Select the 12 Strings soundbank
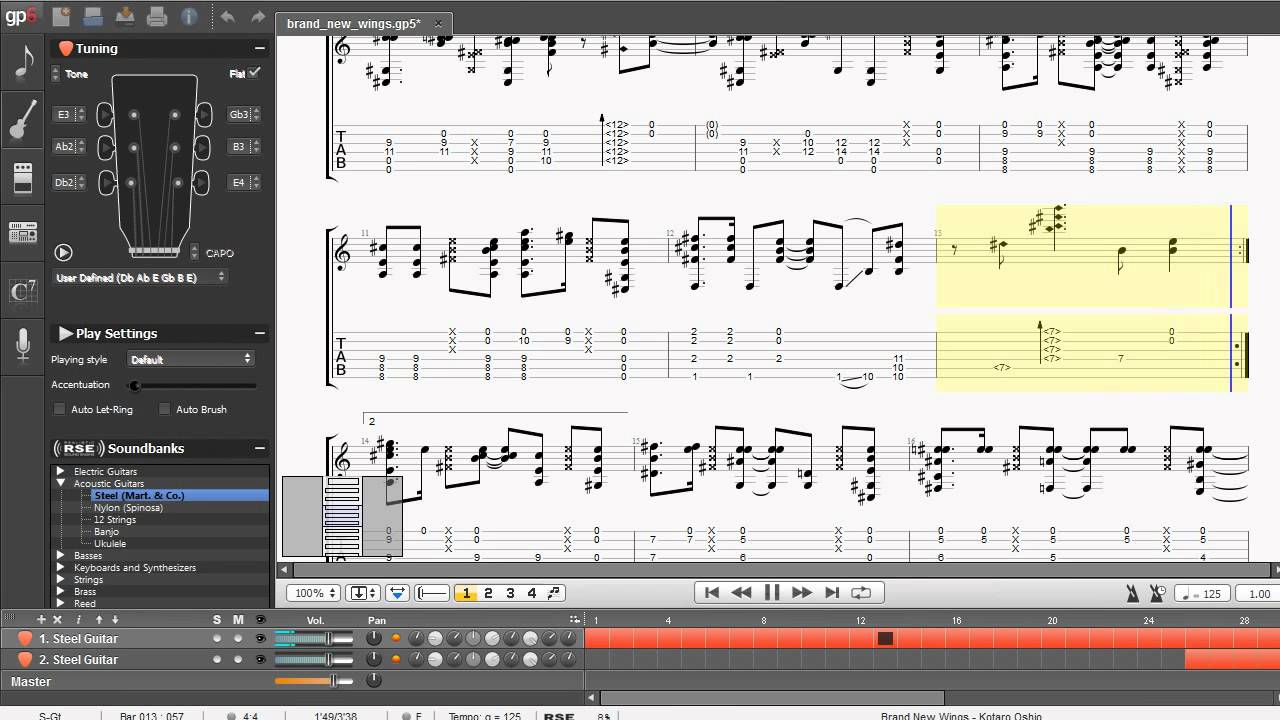The image size is (1280, 720). 115,520
